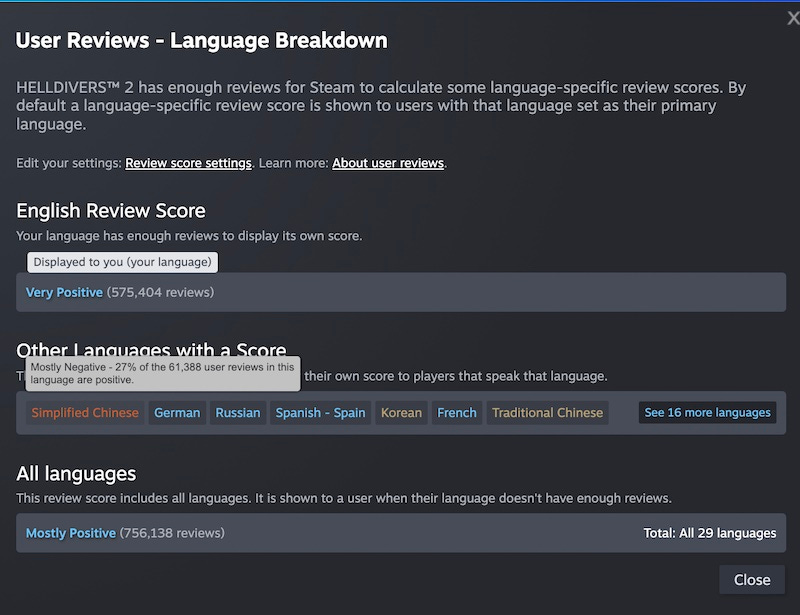Dismiss dialog with the X icon

793,18
